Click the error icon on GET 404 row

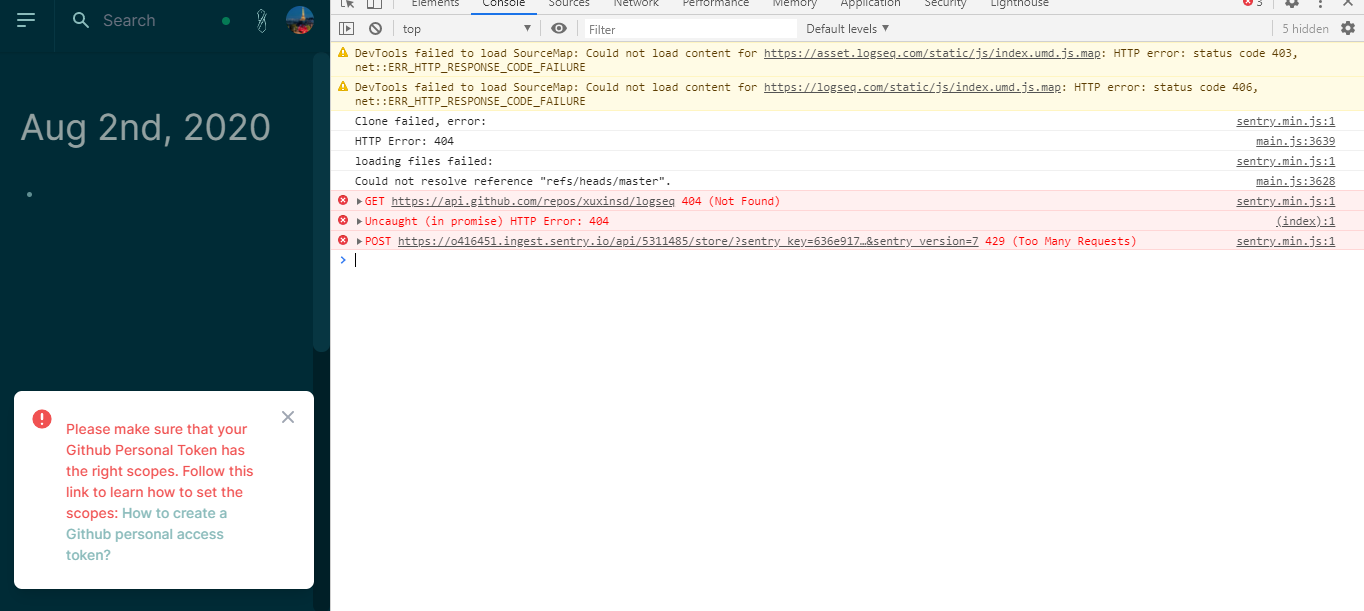tap(343, 201)
